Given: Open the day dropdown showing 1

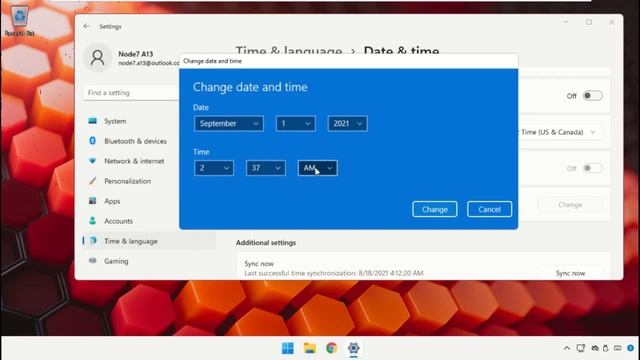Looking at the screenshot, I should click(x=296, y=123).
